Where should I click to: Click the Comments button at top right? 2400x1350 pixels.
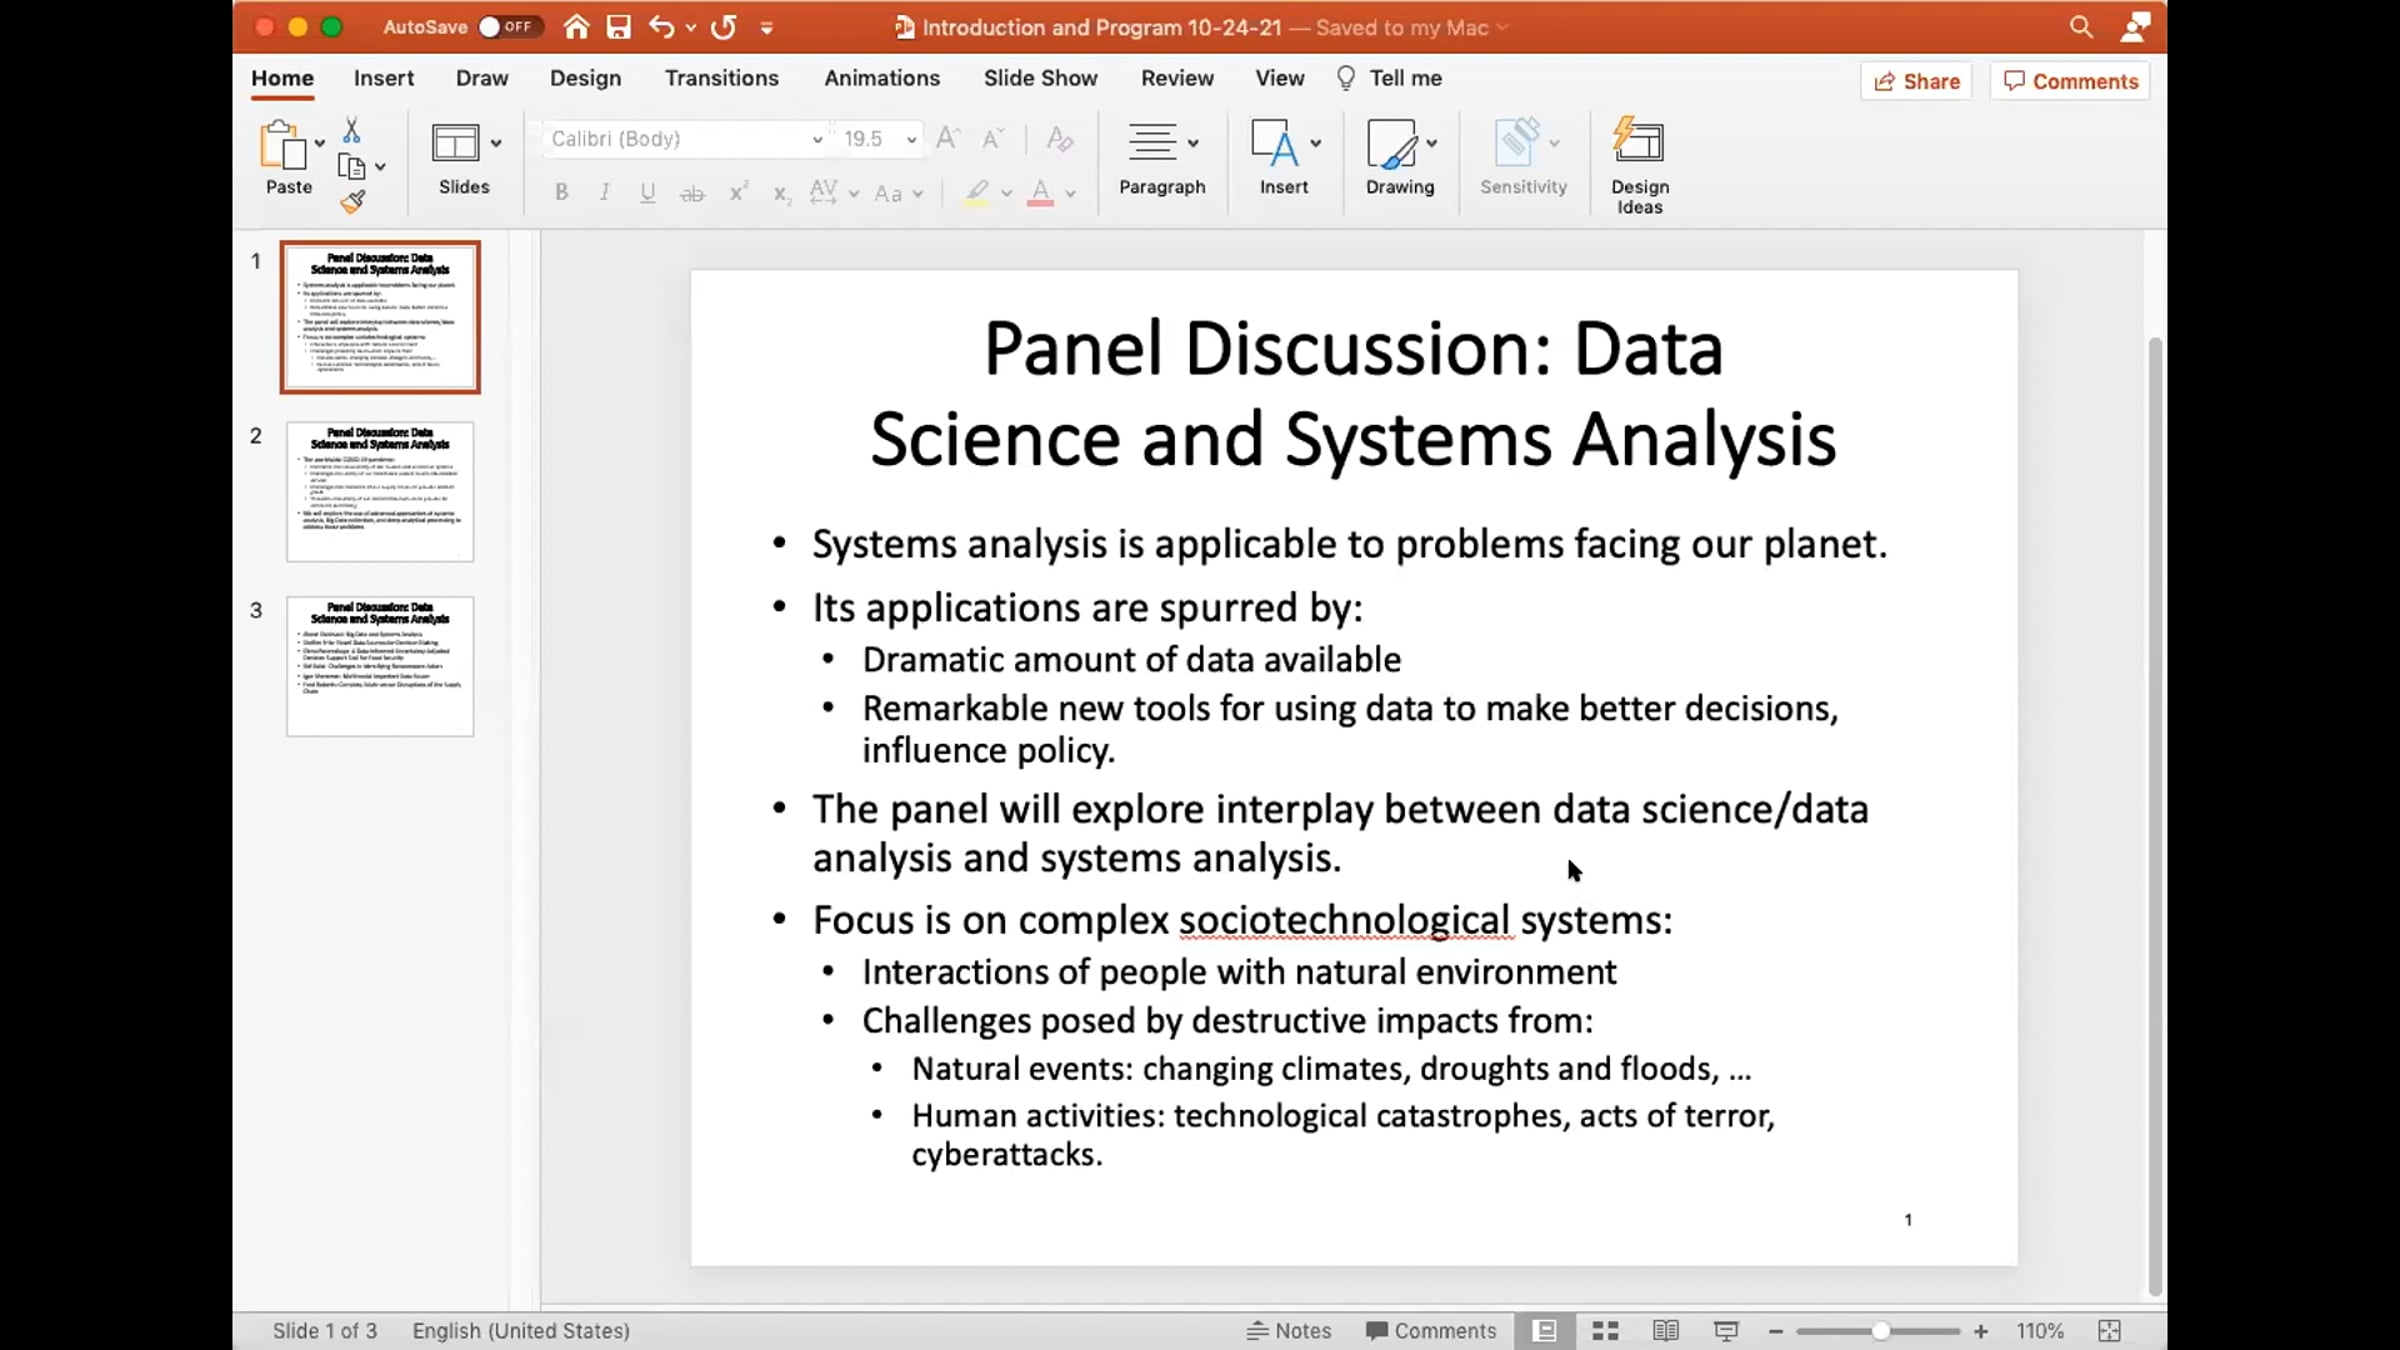click(2070, 81)
